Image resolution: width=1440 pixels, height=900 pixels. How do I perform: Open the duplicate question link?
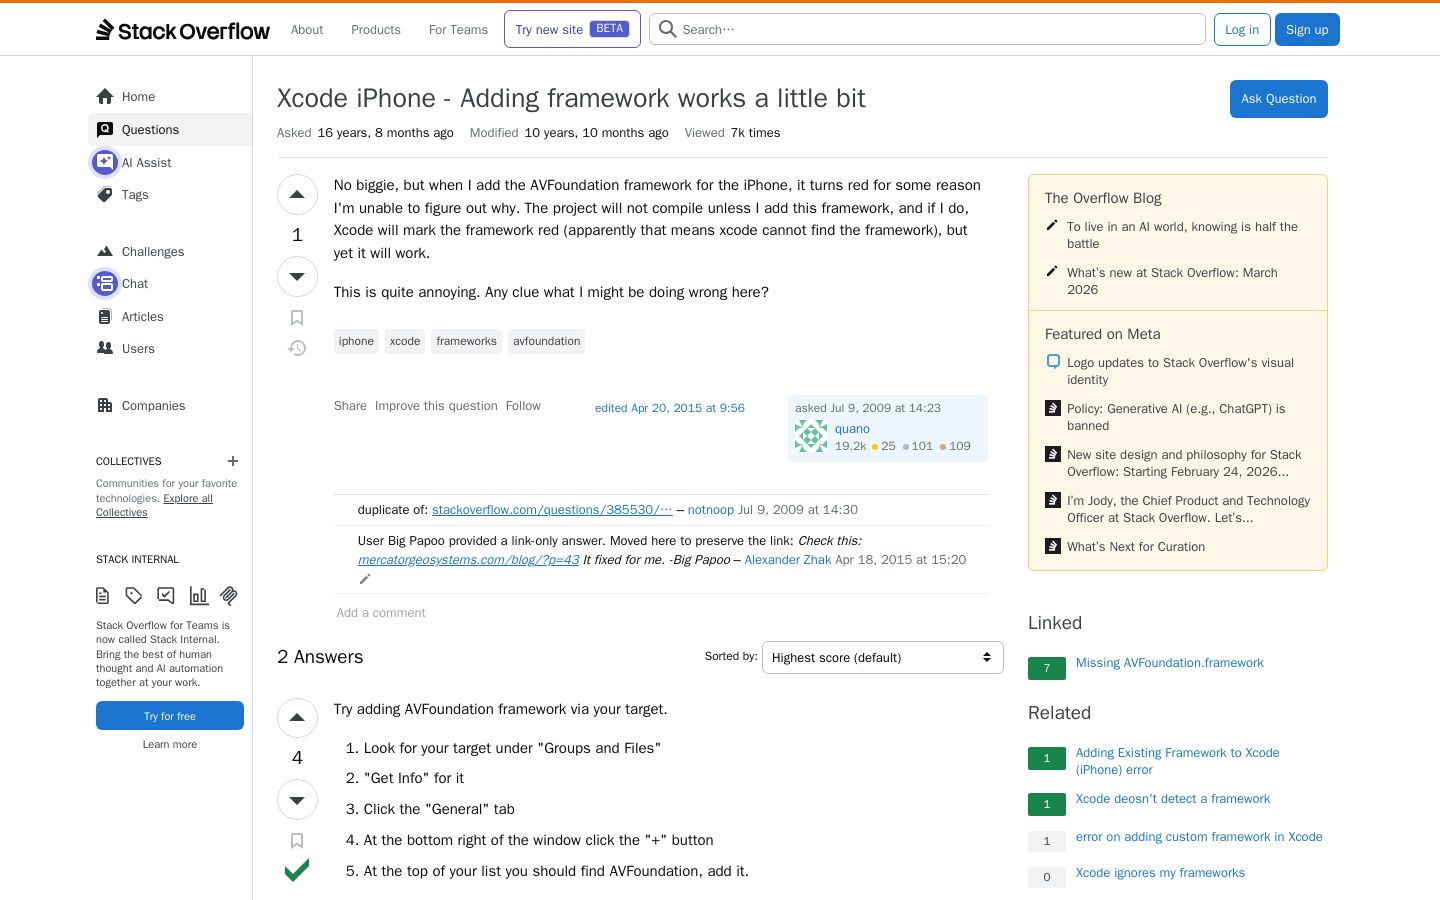(x=552, y=510)
